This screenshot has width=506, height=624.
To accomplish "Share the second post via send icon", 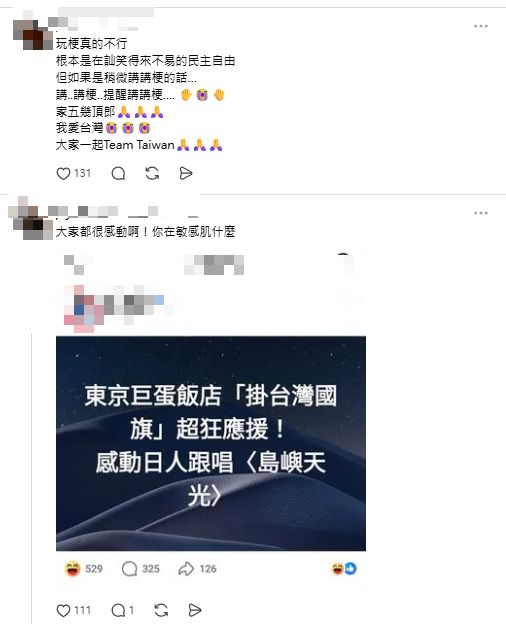I will click(194, 610).
